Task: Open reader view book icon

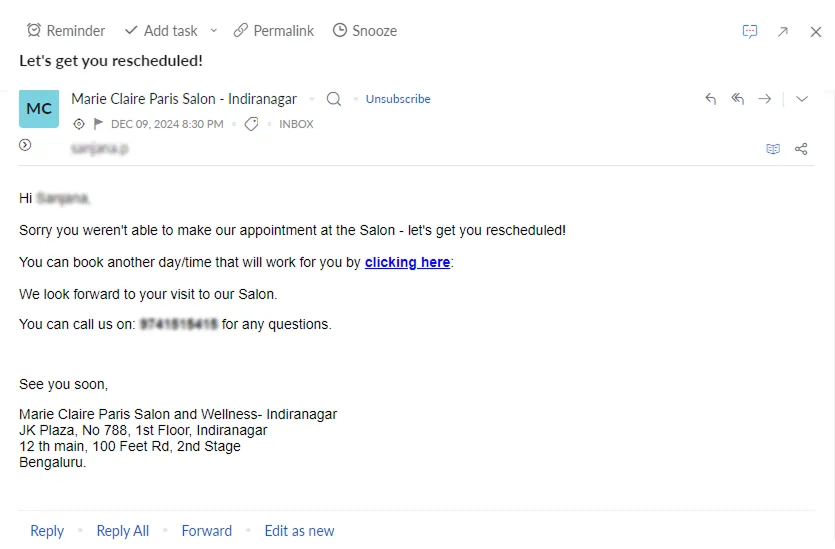Action: [773, 149]
